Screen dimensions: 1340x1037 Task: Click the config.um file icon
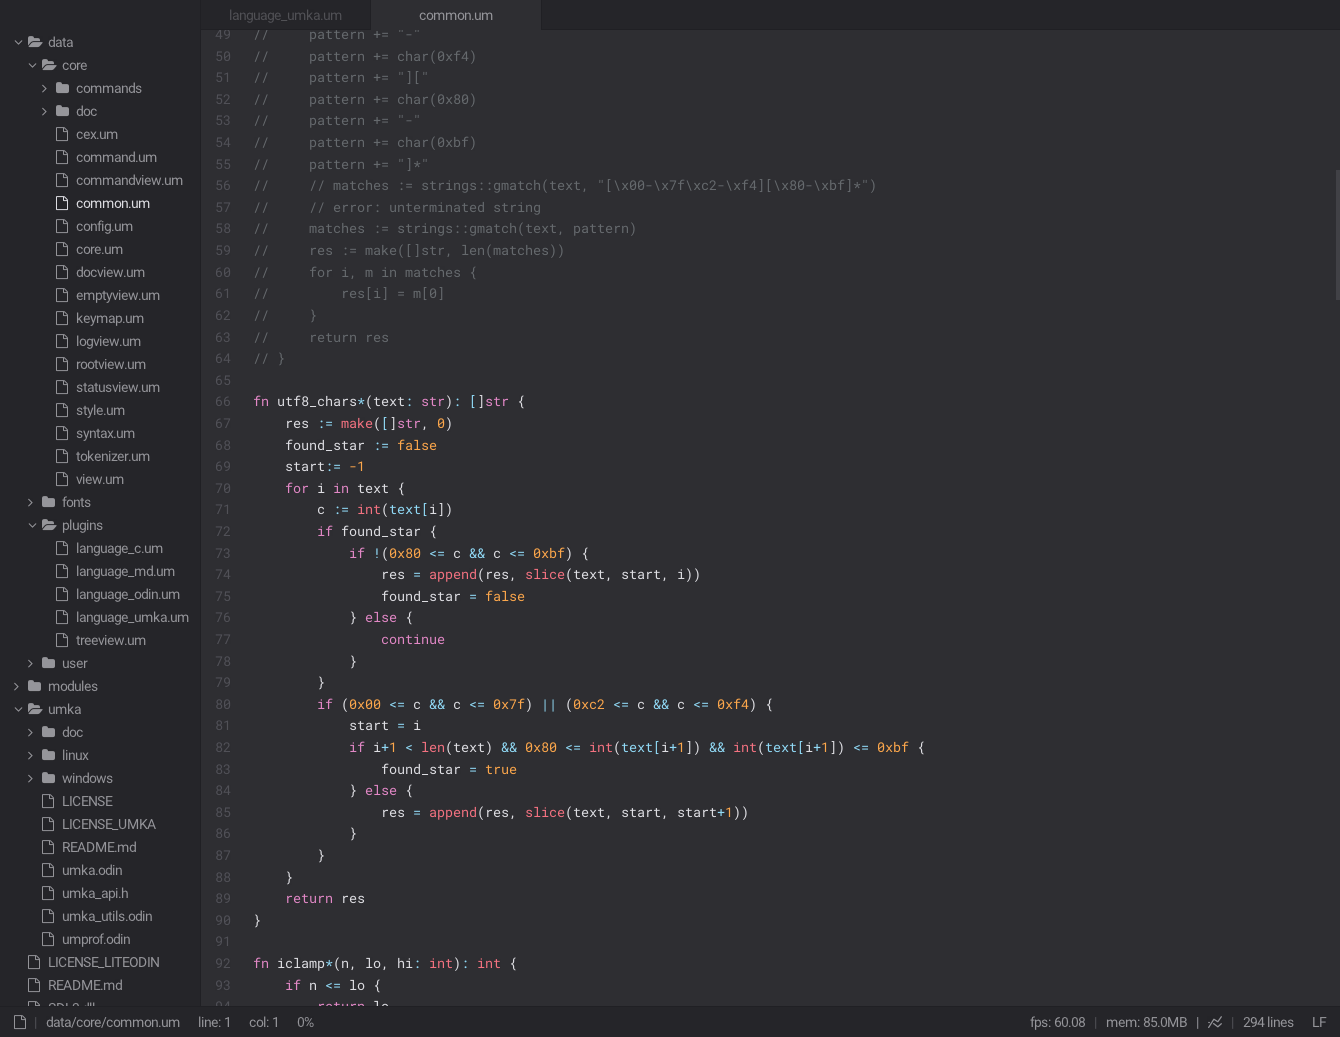[62, 226]
